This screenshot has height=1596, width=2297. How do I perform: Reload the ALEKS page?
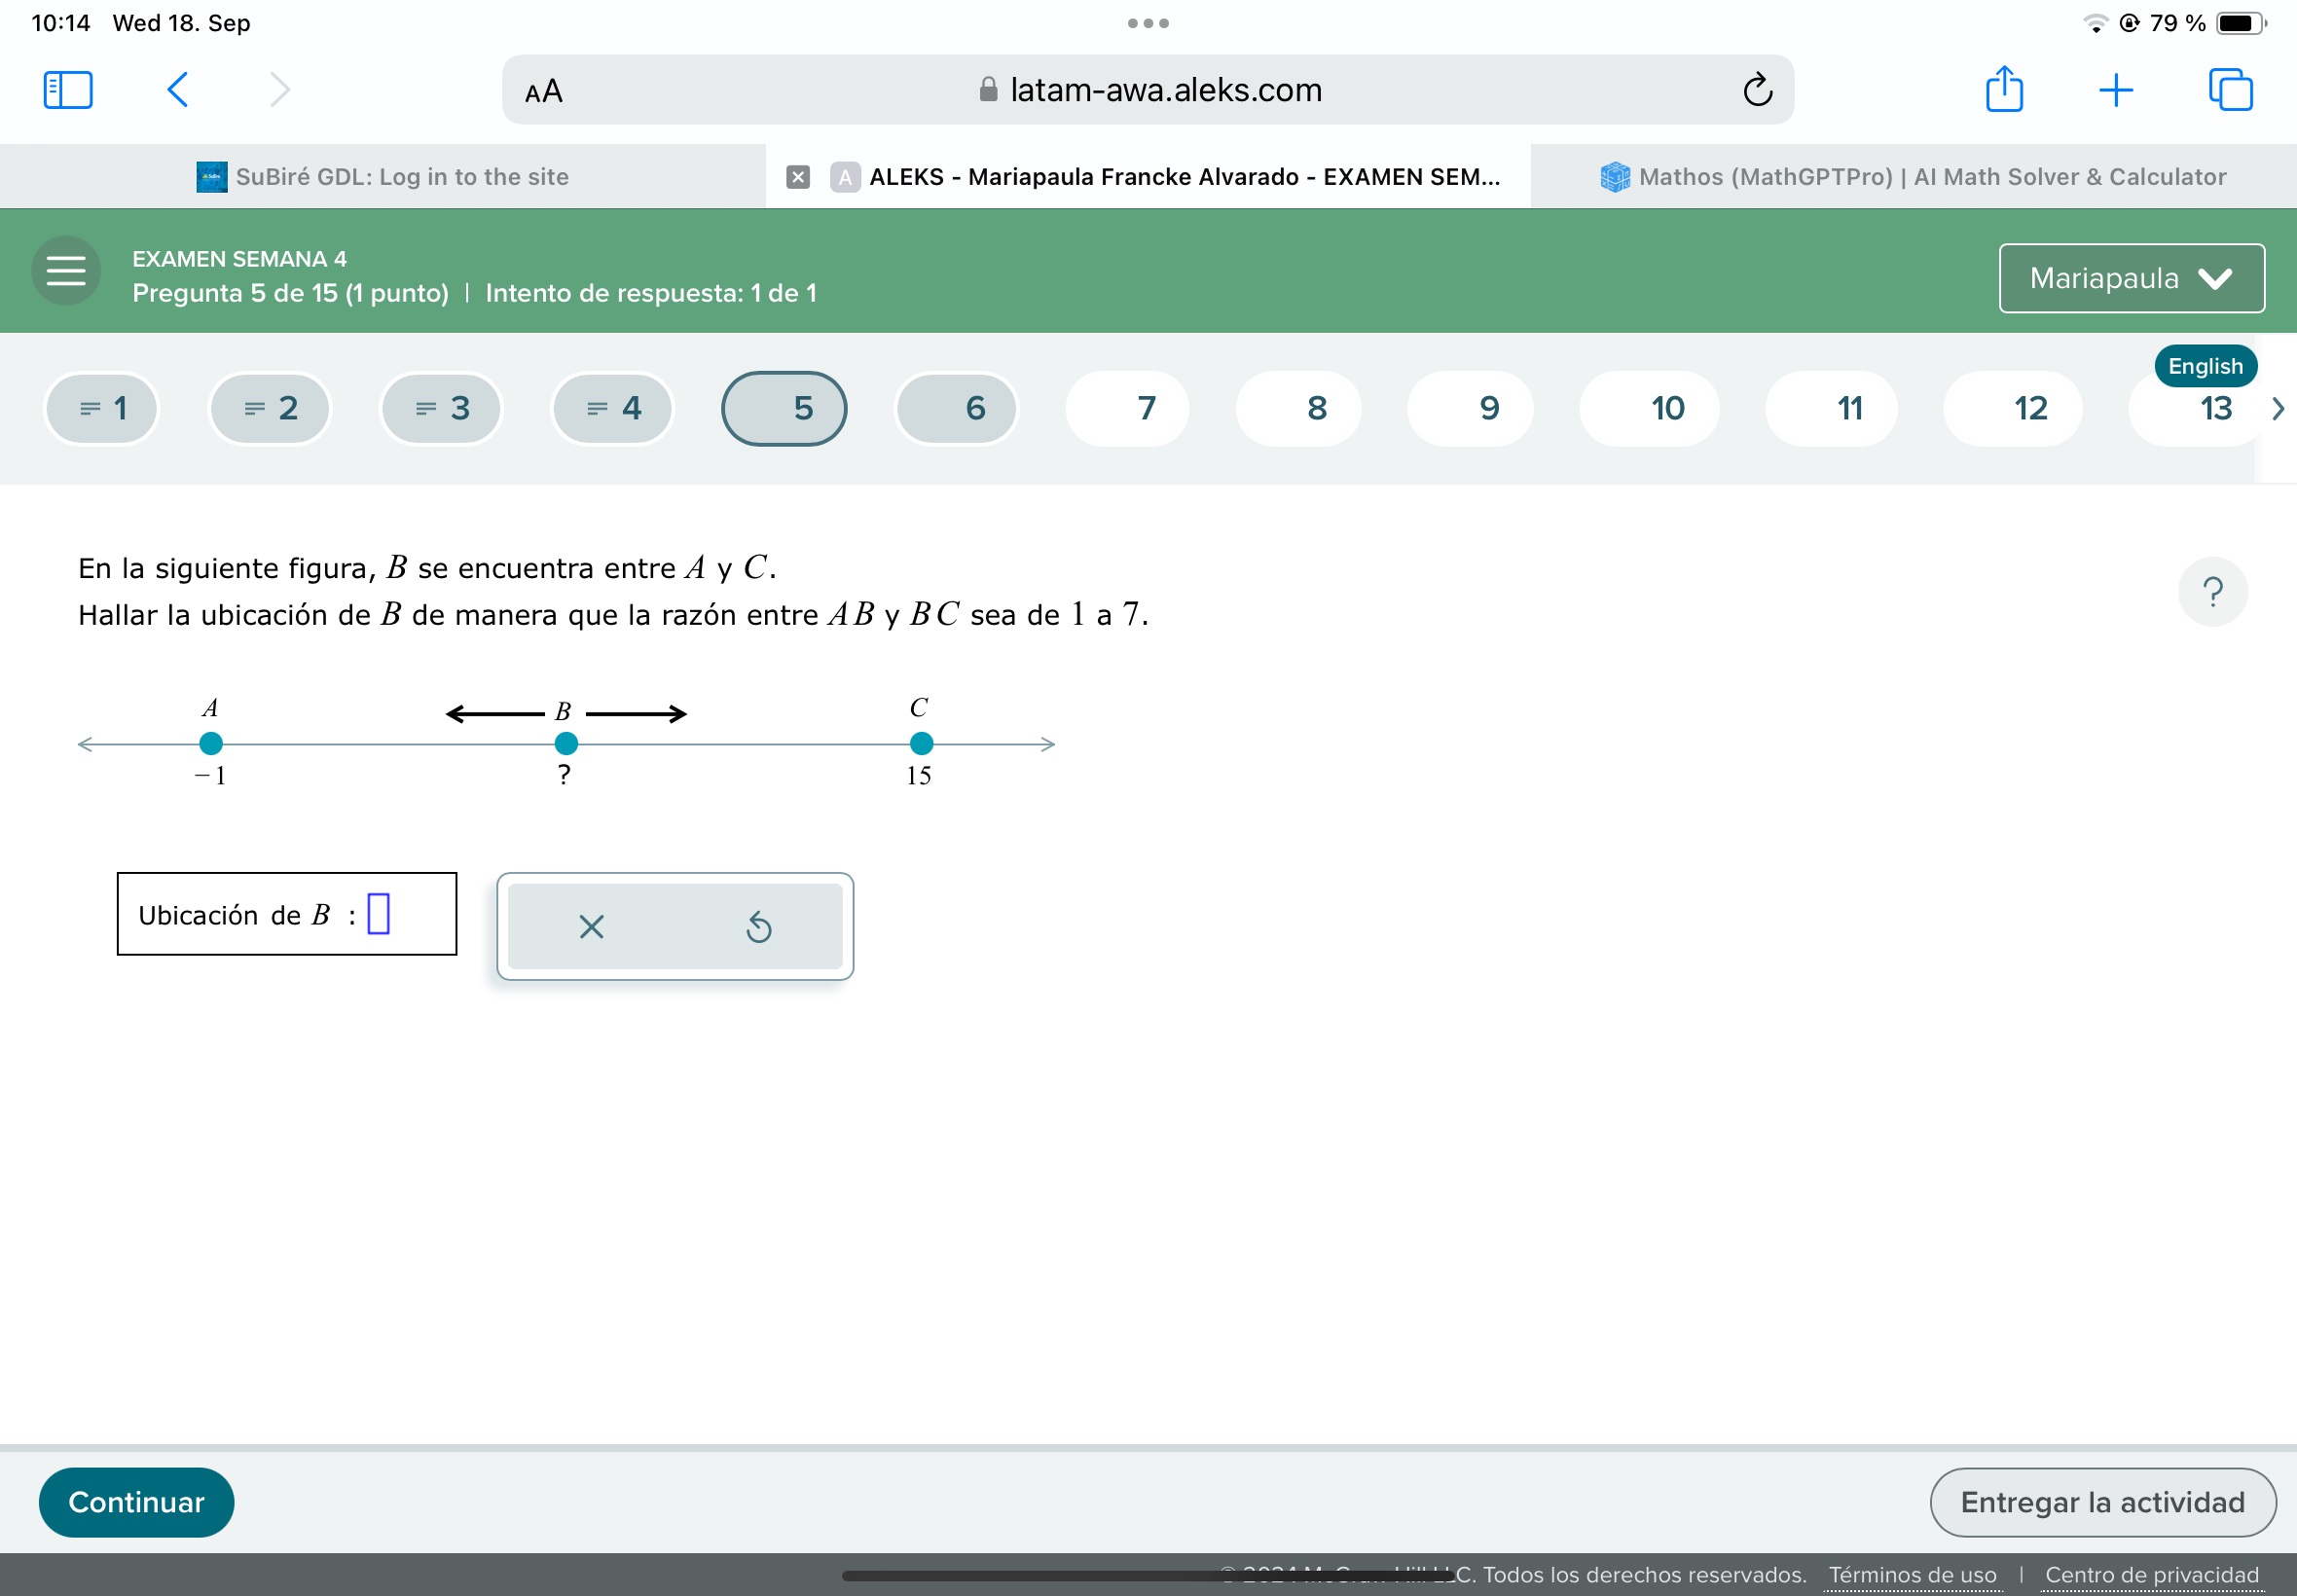1757,90
